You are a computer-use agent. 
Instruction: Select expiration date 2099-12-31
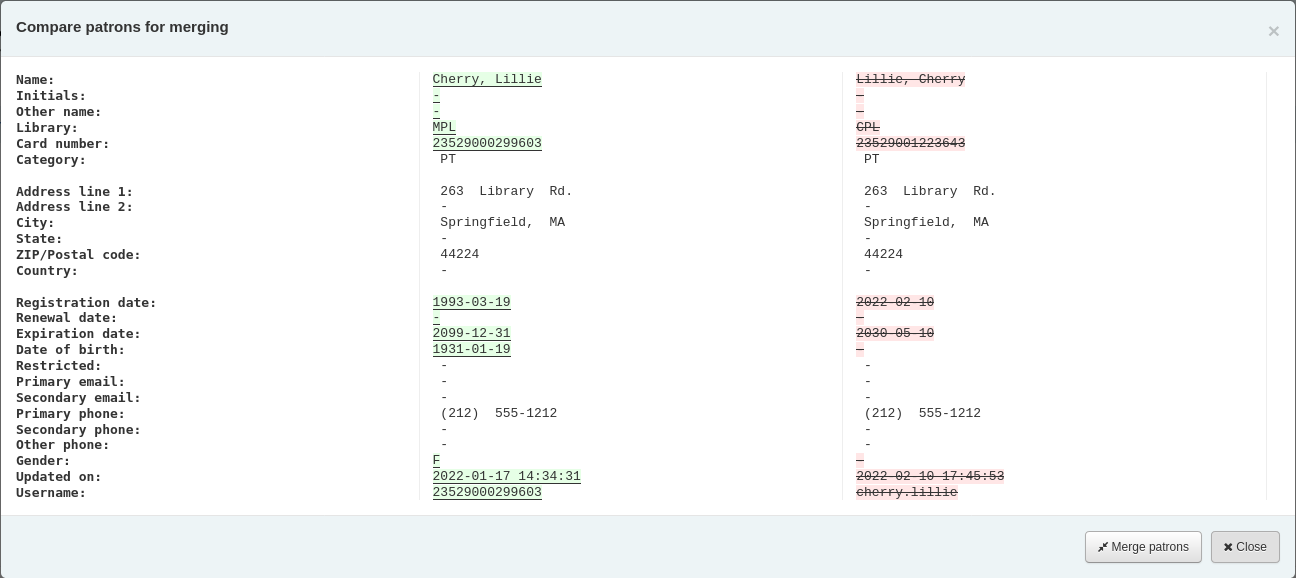pos(471,333)
